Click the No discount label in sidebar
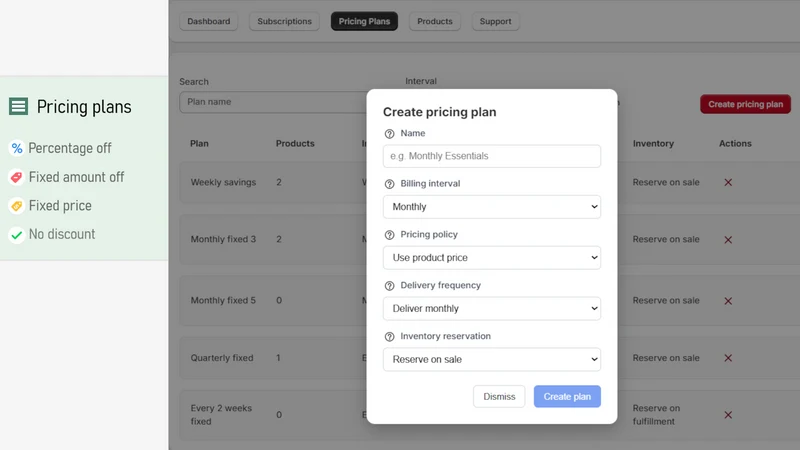800x450 pixels. click(62, 234)
